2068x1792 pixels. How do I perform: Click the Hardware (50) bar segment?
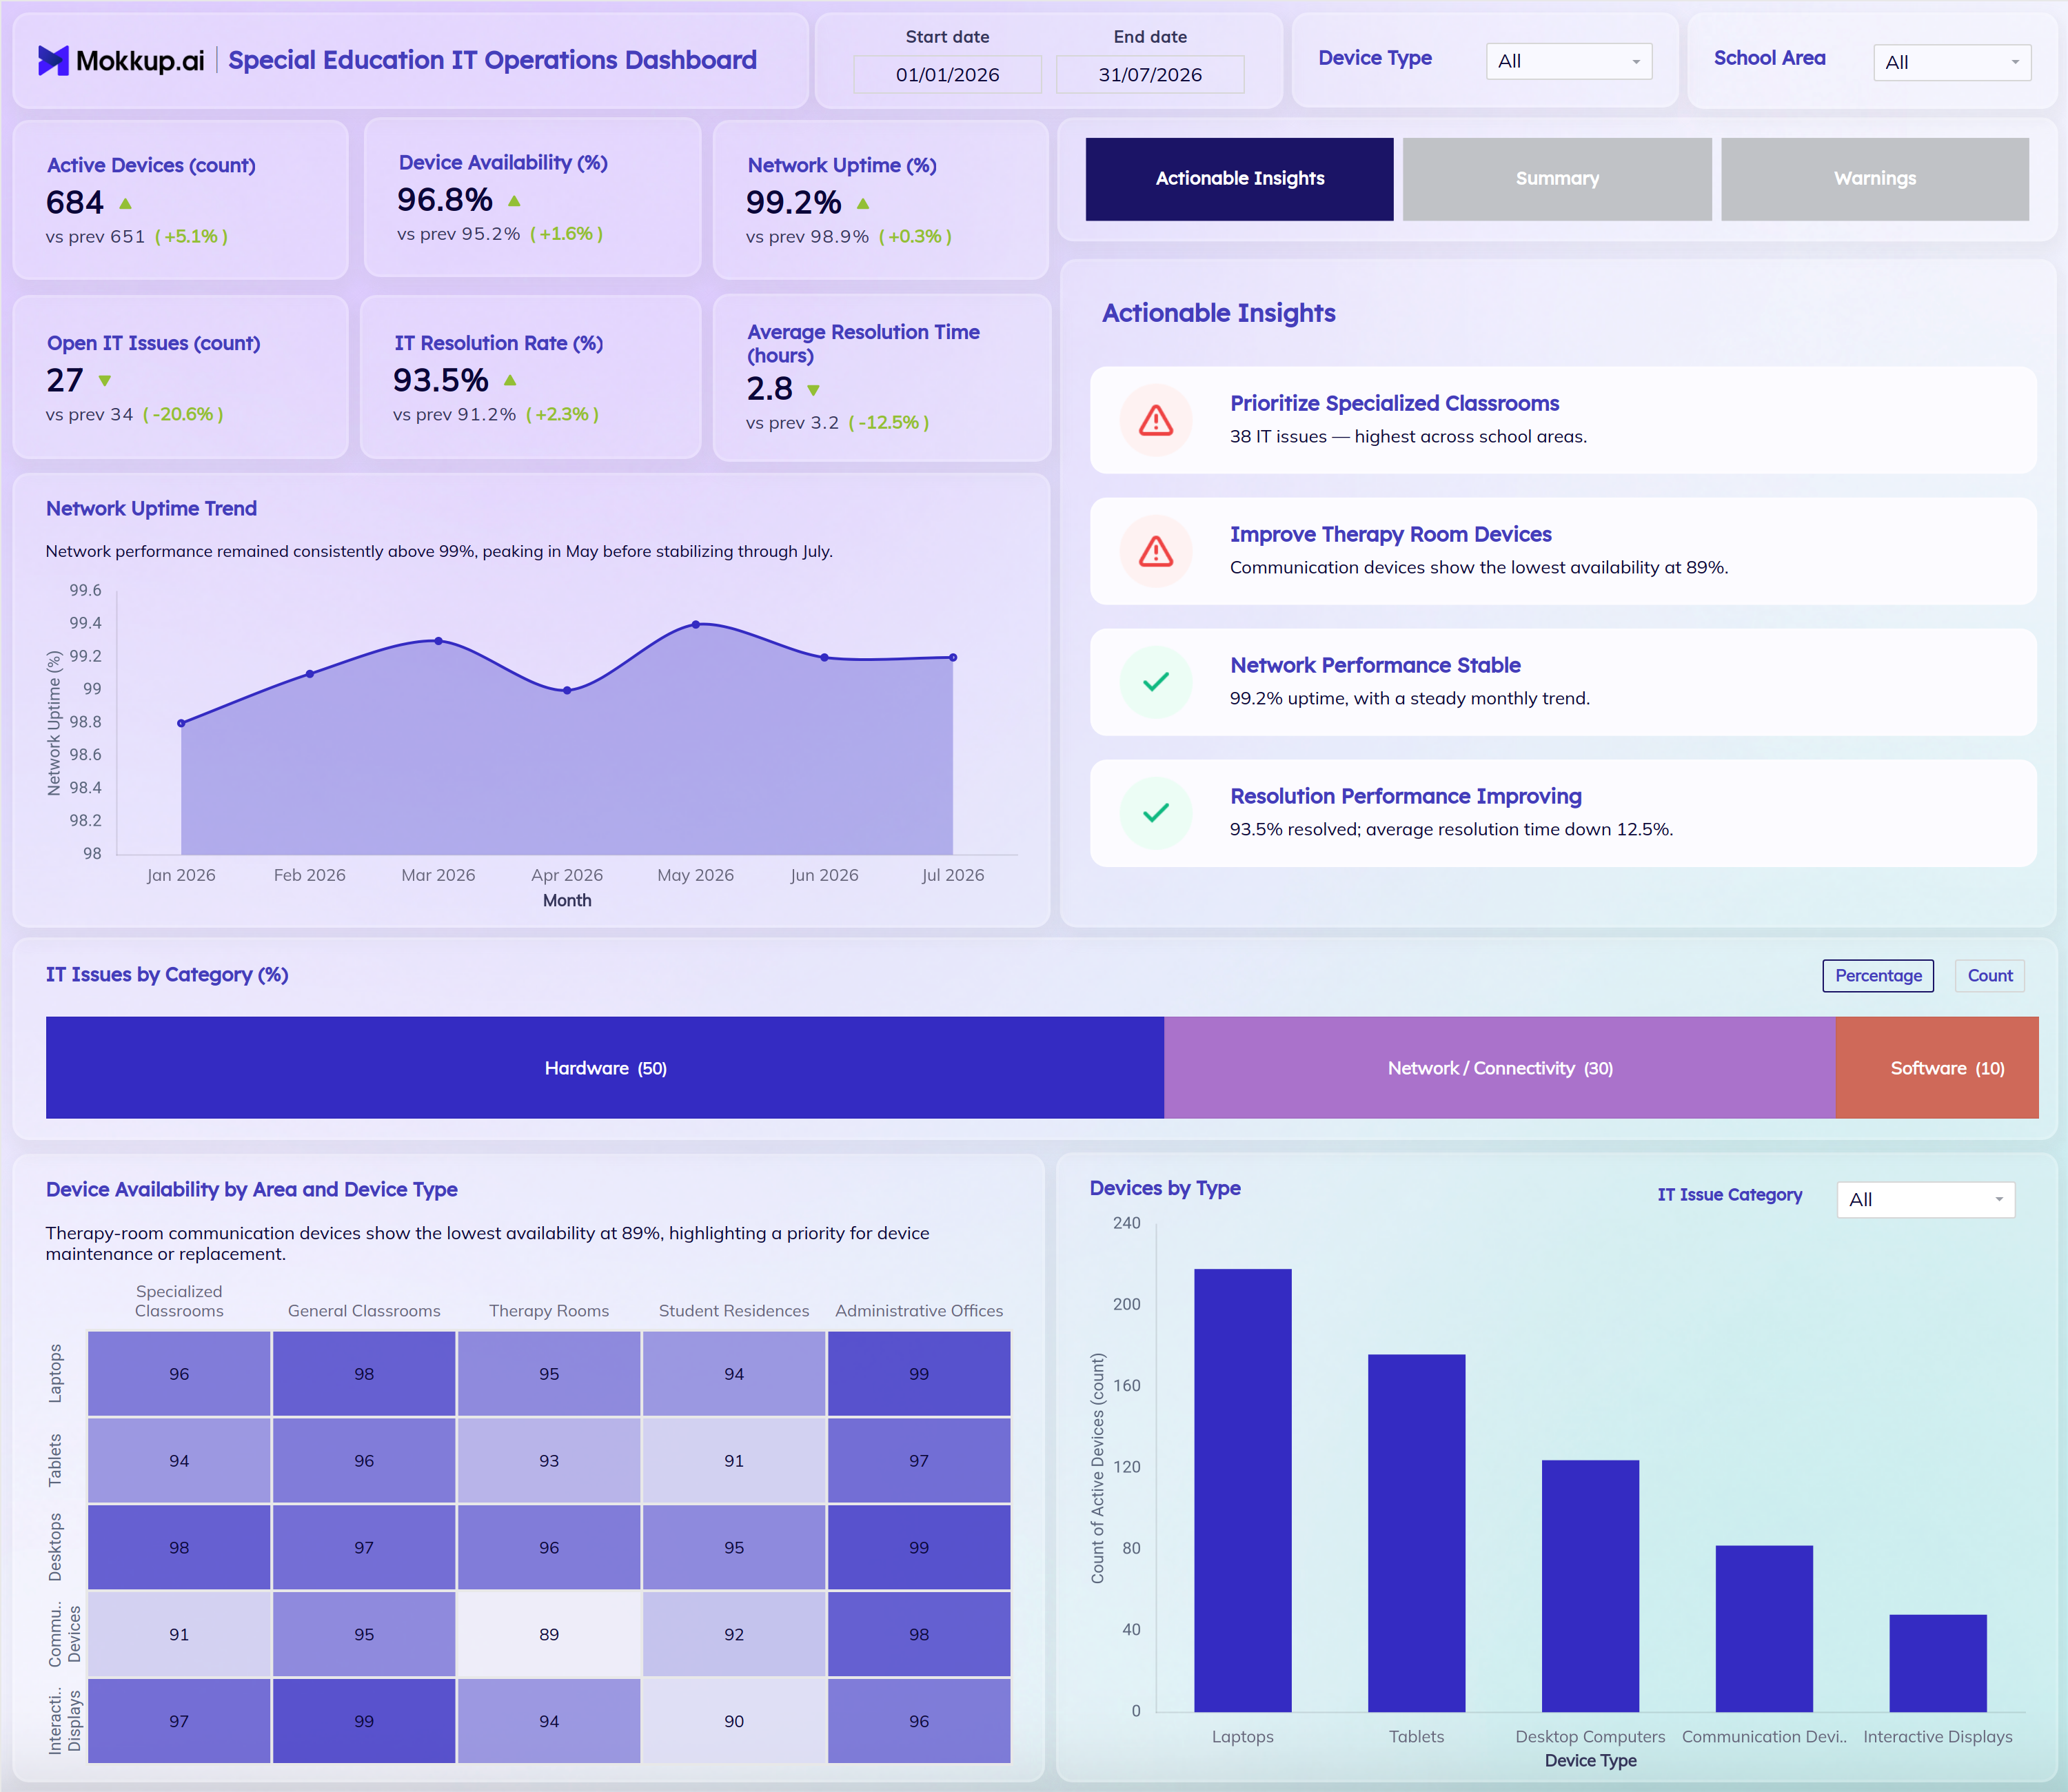coord(605,1068)
